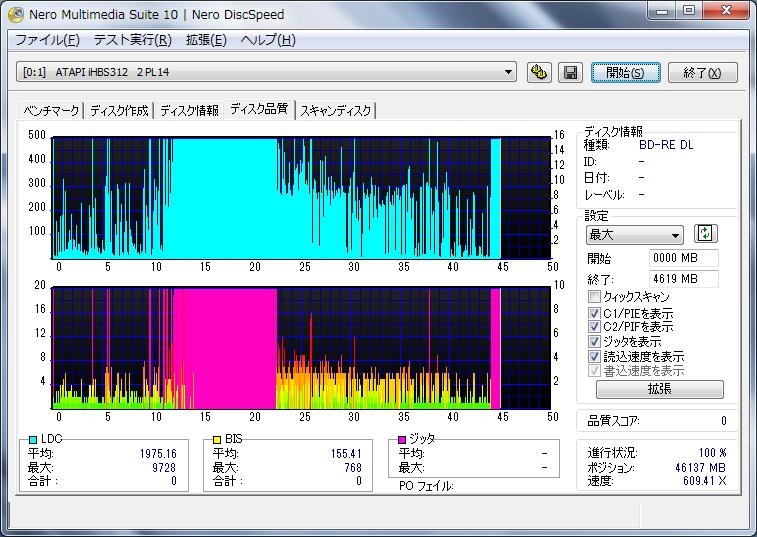This screenshot has width=757, height=537.
Task: Click the 品質スコア value 0
Action: 724,421
